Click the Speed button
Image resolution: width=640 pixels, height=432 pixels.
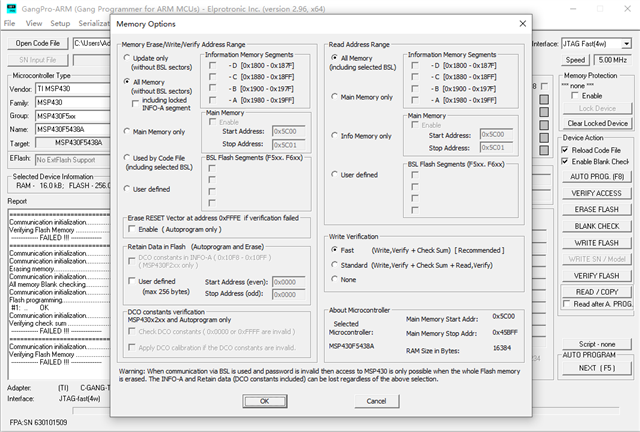click(x=575, y=60)
